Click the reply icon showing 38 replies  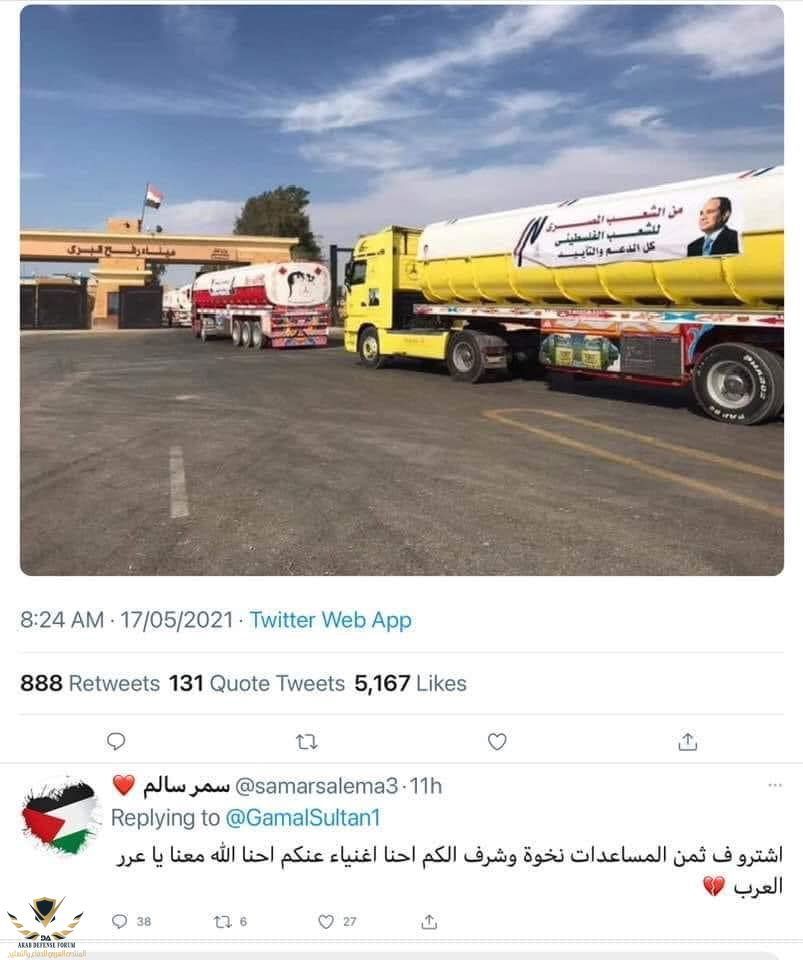pyautogui.click(x=132, y=921)
